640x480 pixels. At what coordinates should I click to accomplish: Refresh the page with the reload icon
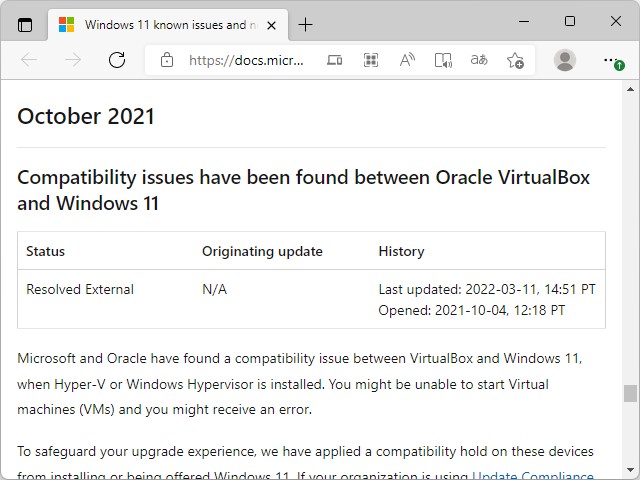[117, 60]
